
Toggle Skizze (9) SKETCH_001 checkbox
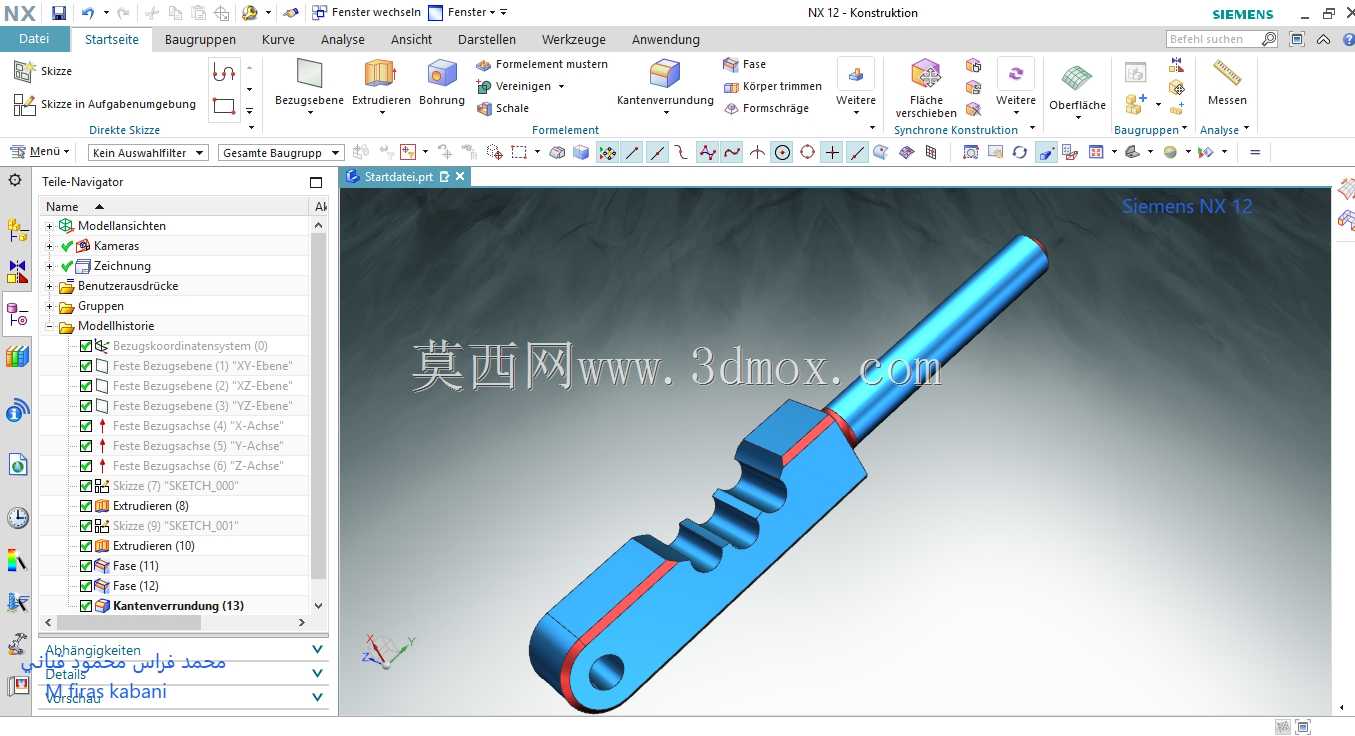[86, 526]
